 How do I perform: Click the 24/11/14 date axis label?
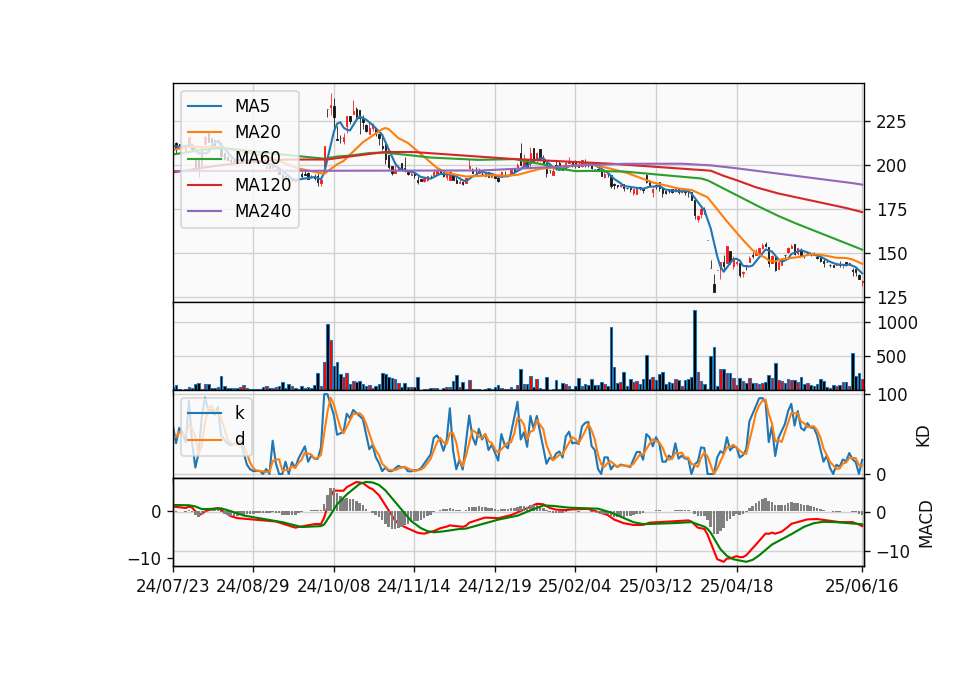[x=414, y=586]
